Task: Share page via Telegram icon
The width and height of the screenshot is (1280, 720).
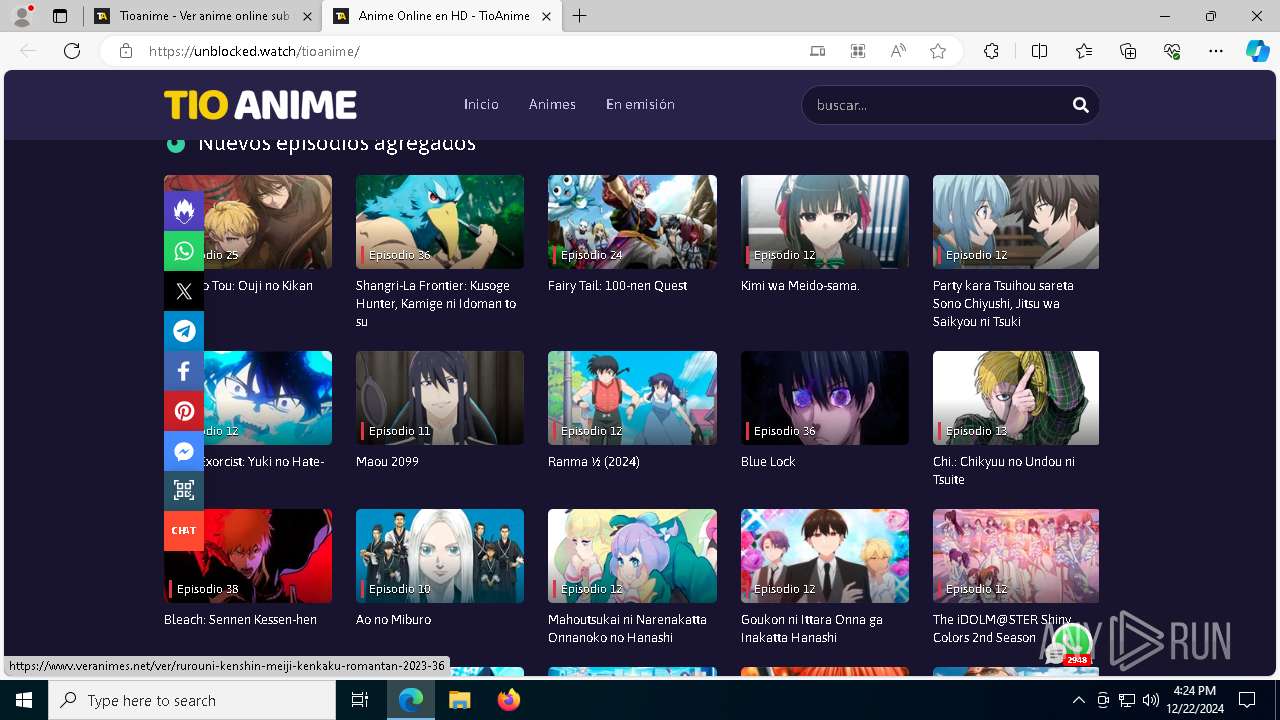Action: point(184,331)
